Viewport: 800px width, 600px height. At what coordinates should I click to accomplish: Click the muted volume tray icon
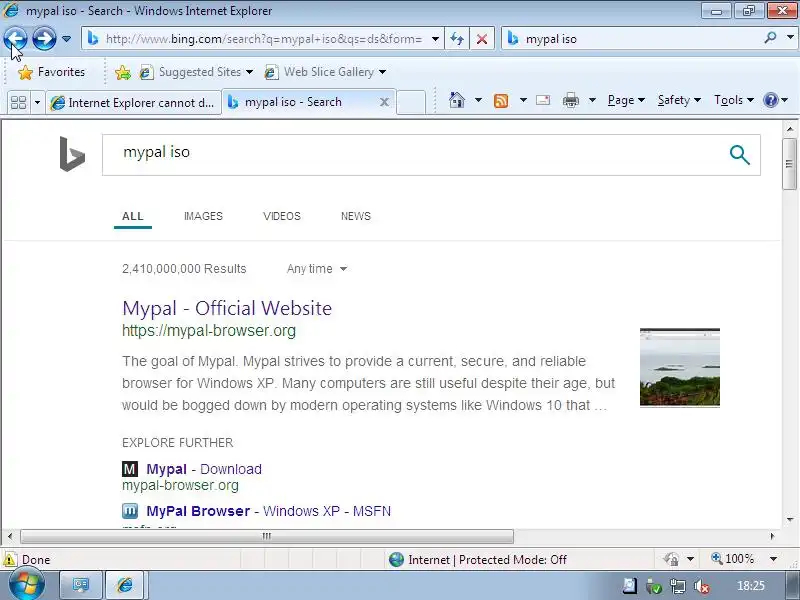coord(702,586)
